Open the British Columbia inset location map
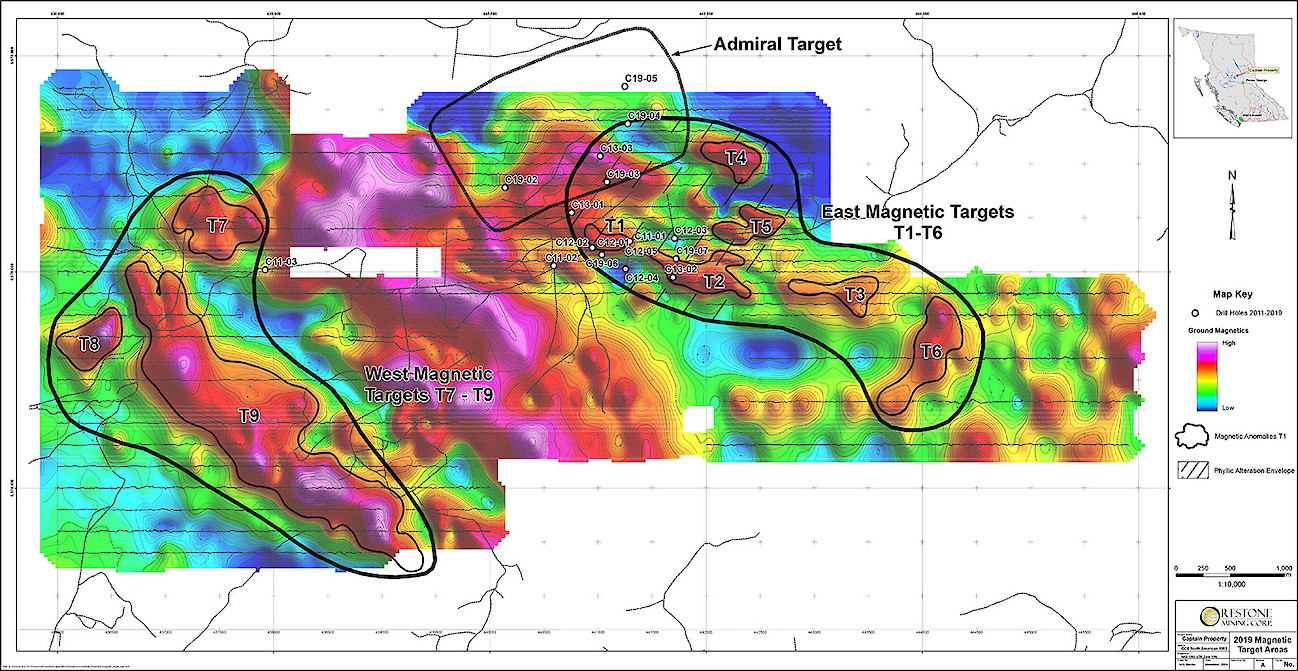This screenshot has height=671, width=1298. pos(1232,80)
